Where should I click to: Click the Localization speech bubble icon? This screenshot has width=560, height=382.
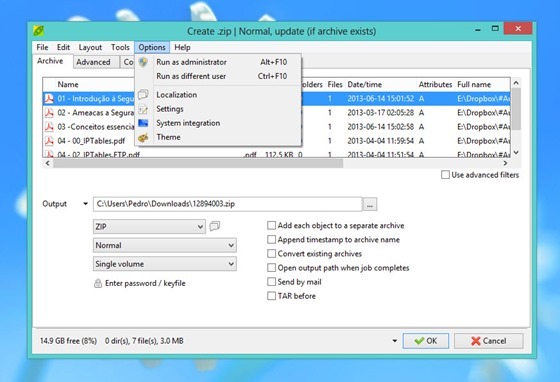pyautogui.click(x=143, y=95)
